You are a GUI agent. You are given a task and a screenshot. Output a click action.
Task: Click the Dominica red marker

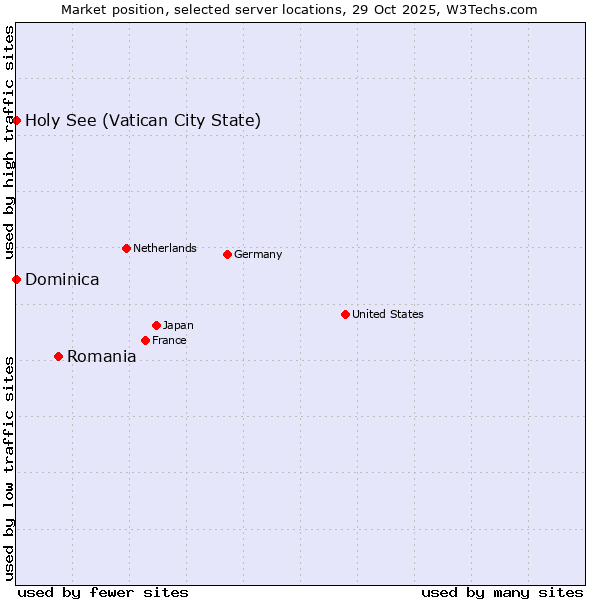(16, 279)
